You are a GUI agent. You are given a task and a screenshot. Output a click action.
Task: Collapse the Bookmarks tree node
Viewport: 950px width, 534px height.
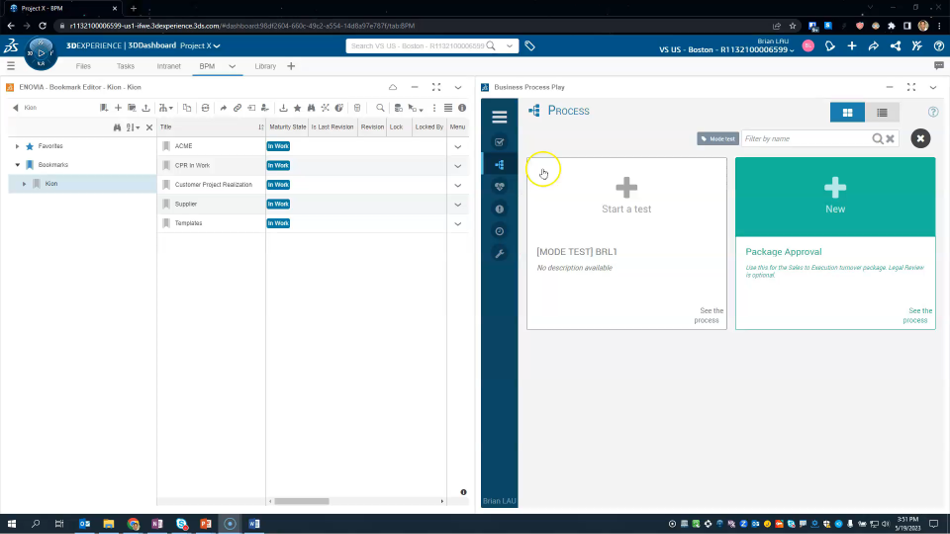click(17, 165)
